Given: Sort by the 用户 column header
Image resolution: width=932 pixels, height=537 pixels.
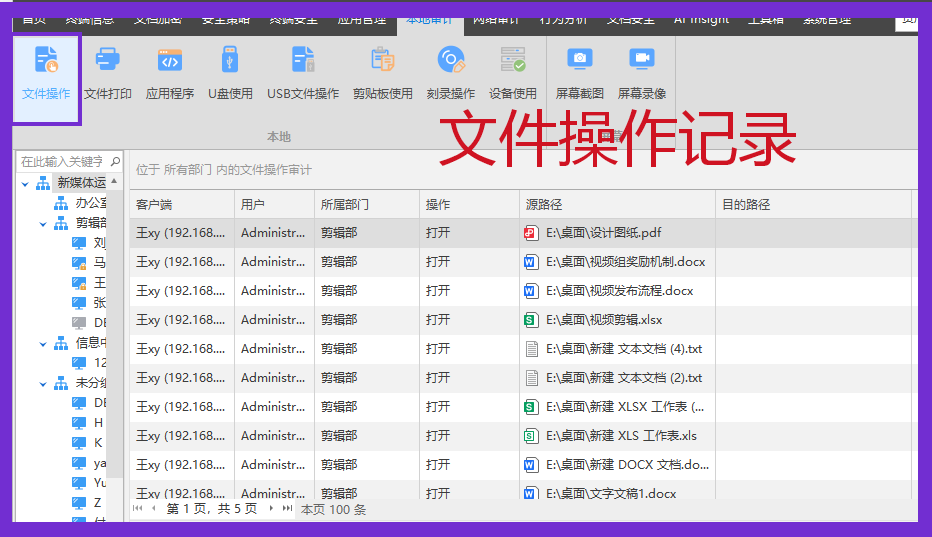Looking at the screenshot, I should [275, 205].
